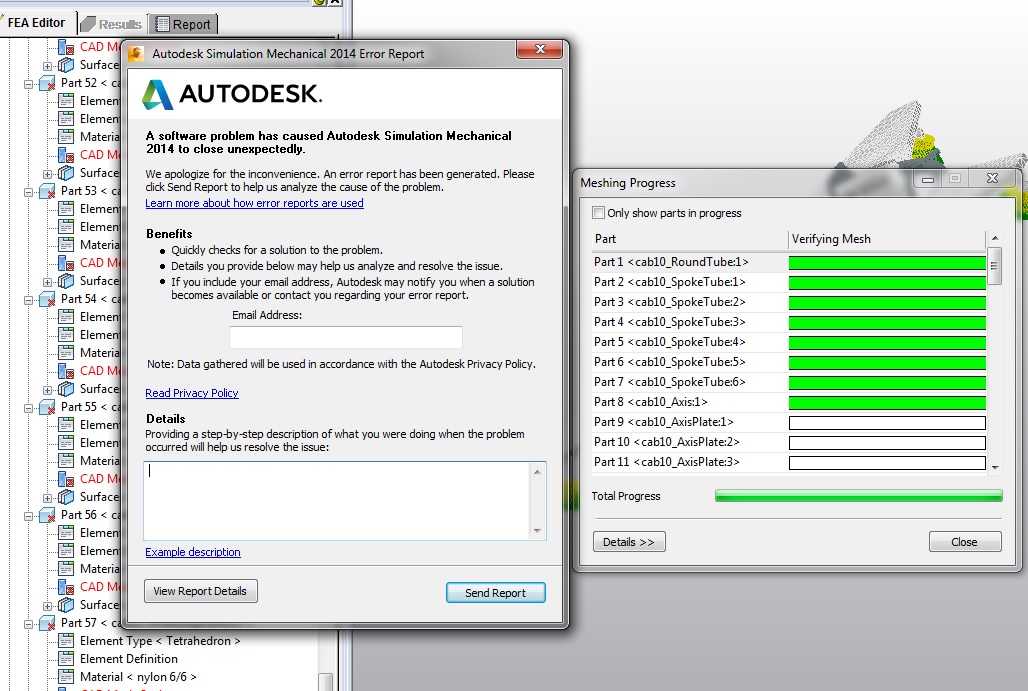This screenshot has height=691, width=1028.
Task: Open the Read Privacy Policy link
Action: (x=192, y=393)
